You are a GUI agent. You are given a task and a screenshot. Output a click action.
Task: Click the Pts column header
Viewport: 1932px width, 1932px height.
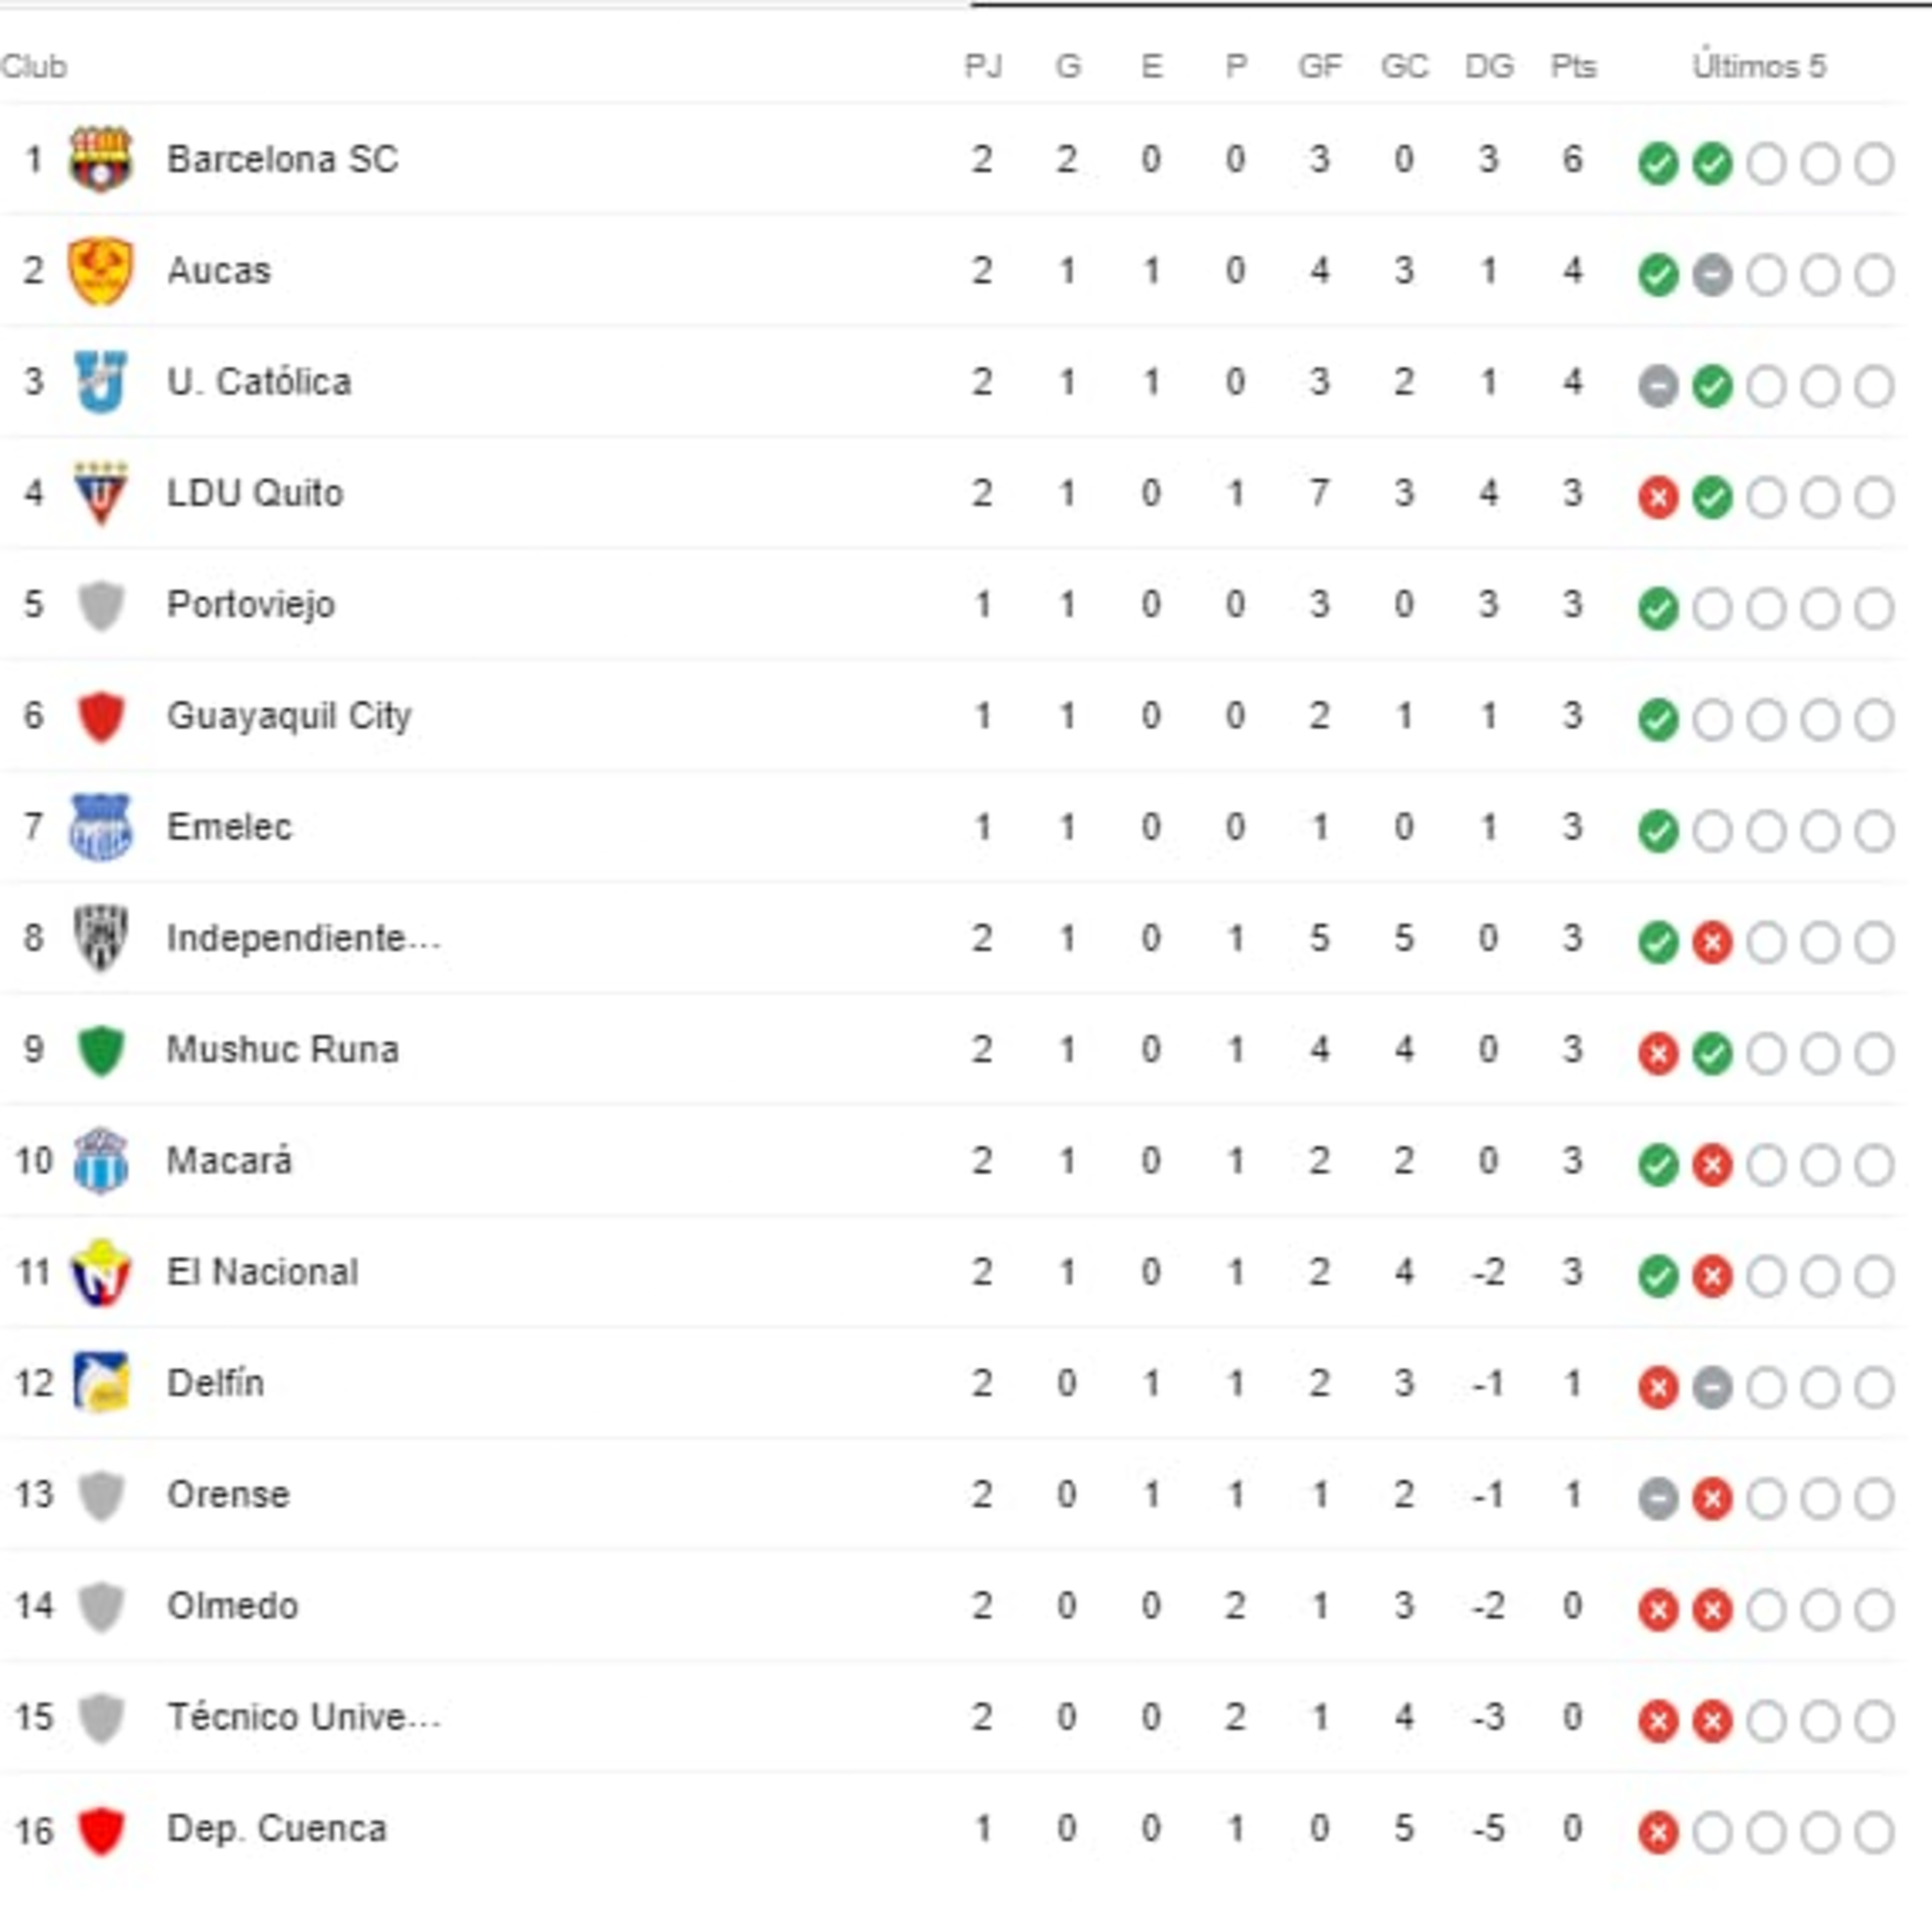click(x=1572, y=67)
